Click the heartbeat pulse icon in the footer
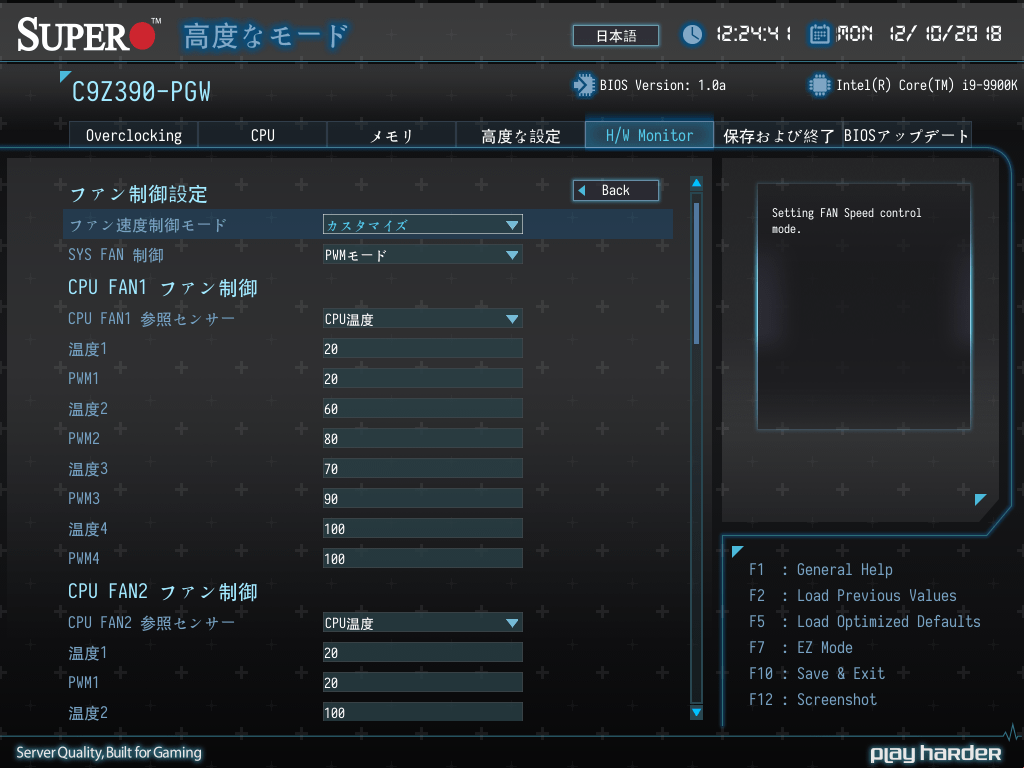Screen dimensions: 1024x768 (1013, 732)
